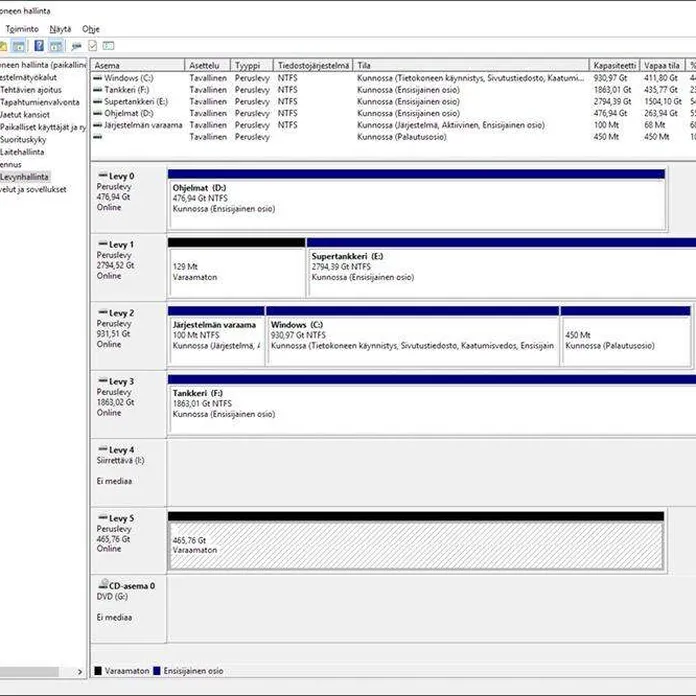The image size is (696, 696).
Task: Click the rightmost toolbar icon after the checkmark
Action: [x=108, y=46]
